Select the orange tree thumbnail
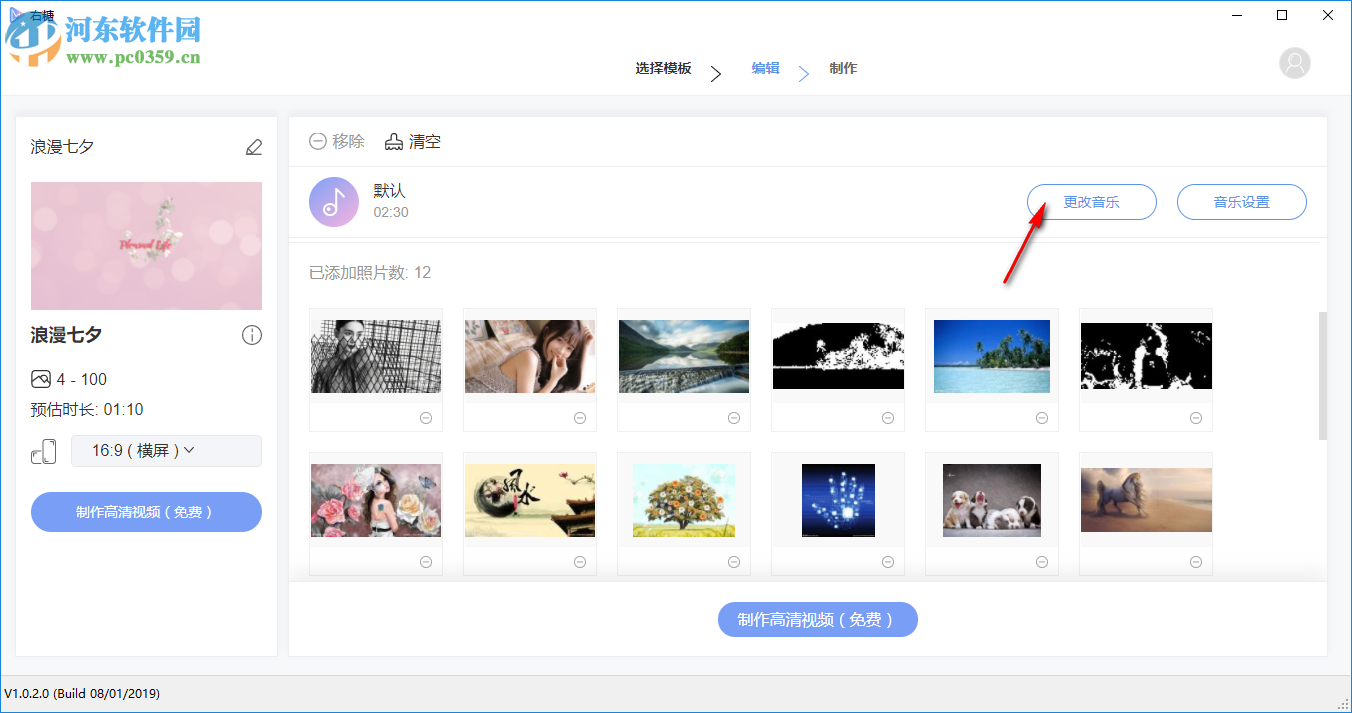Screen dimensions: 1352x713 tap(684, 500)
